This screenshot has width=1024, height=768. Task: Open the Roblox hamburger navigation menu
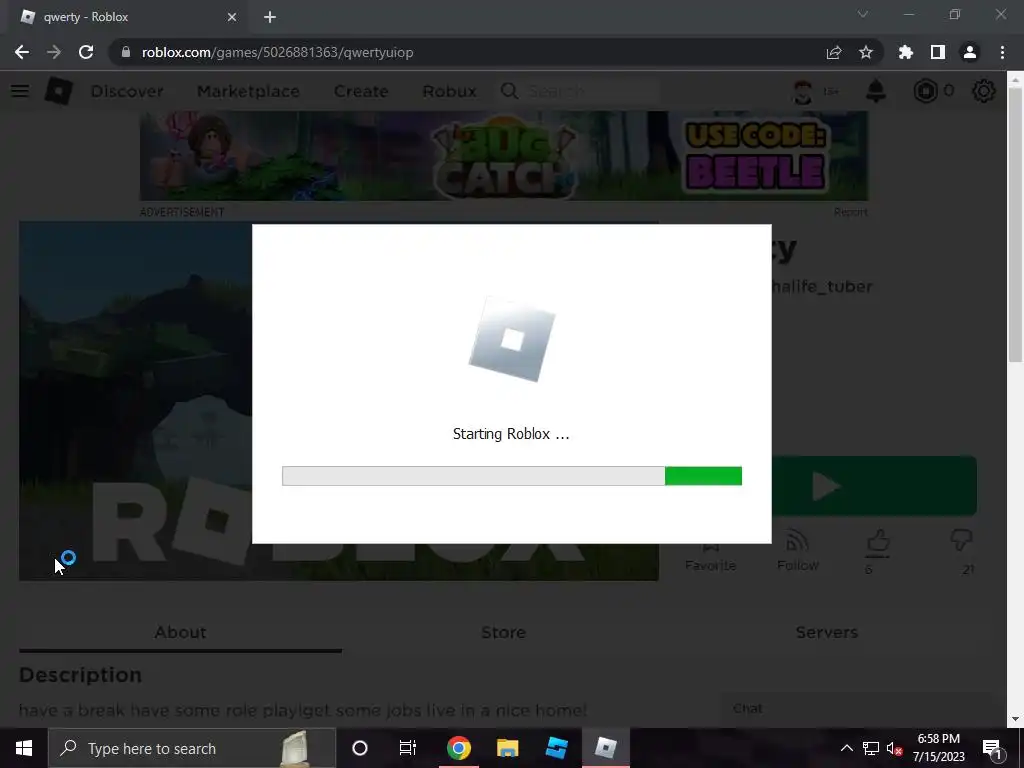[x=20, y=91]
